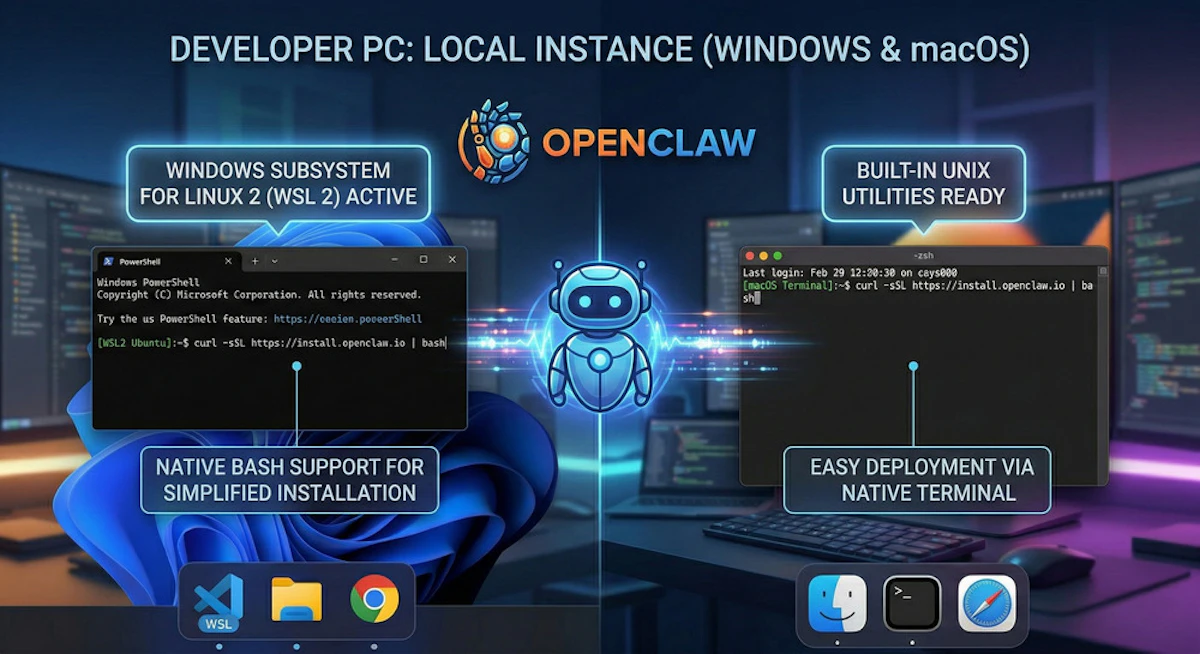This screenshot has height=654, width=1200.
Task: Click the red close light on the zsh window
Action: [x=750, y=256]
